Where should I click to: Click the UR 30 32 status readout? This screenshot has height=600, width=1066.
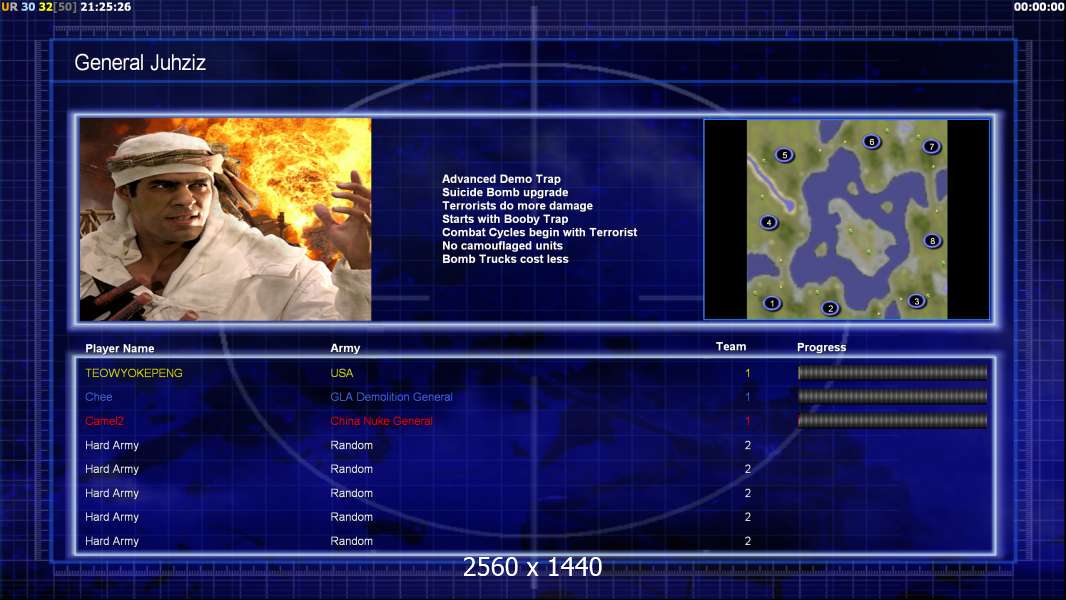[27, 7]
